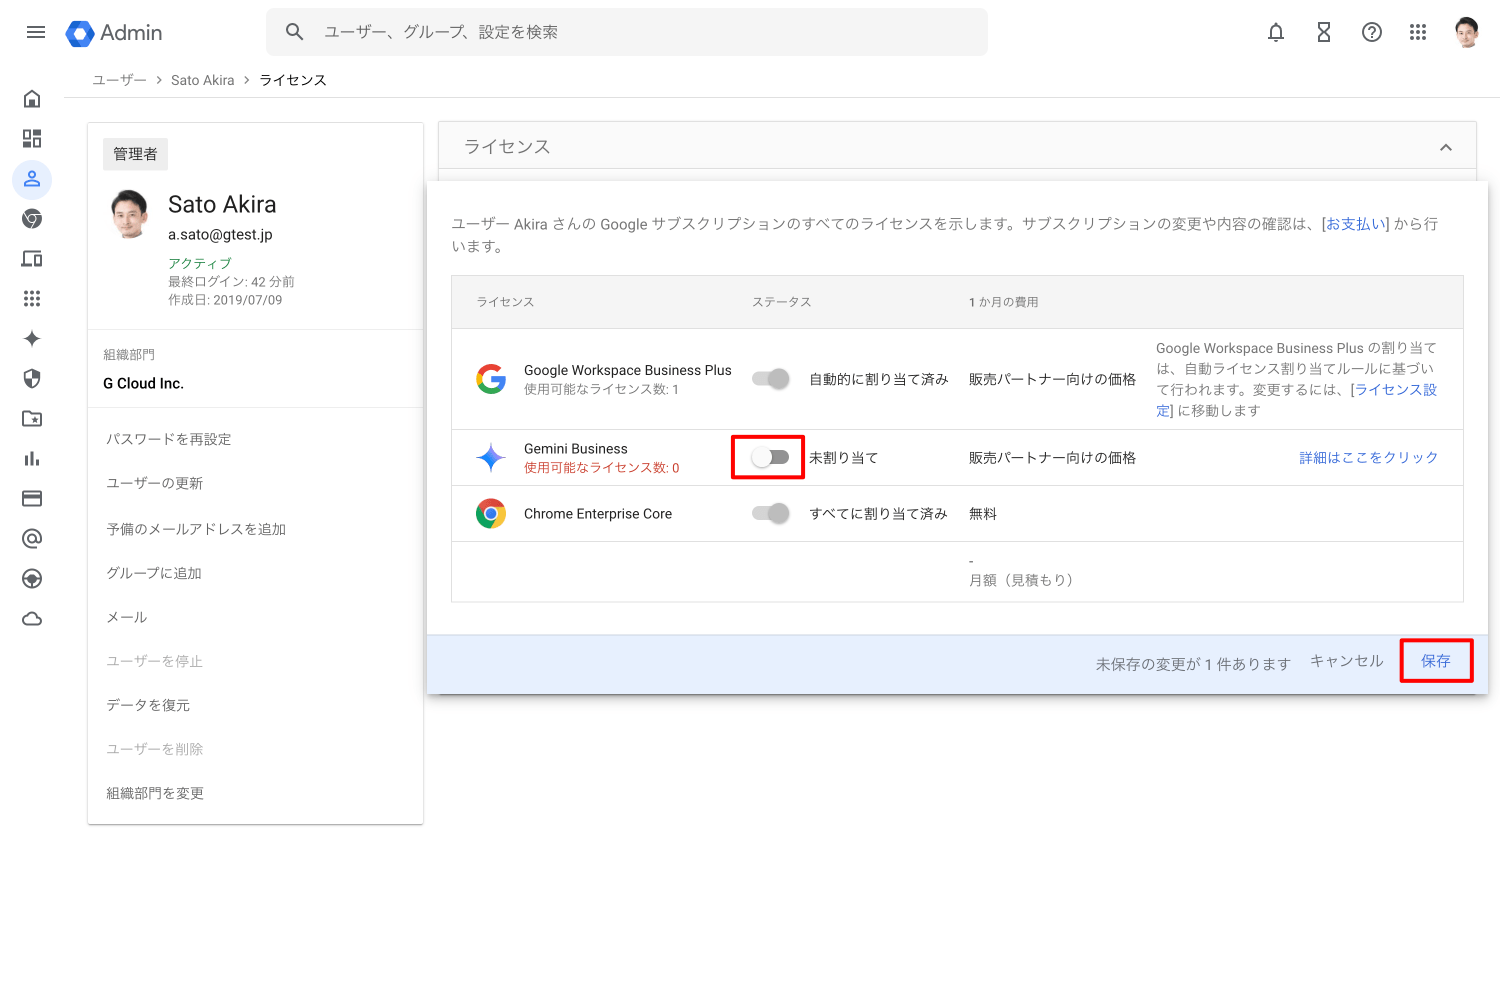Open the Reporting bar chart sidebar icon
This screenshot has width=1500, height=1000.
click(x=32, y=459)
